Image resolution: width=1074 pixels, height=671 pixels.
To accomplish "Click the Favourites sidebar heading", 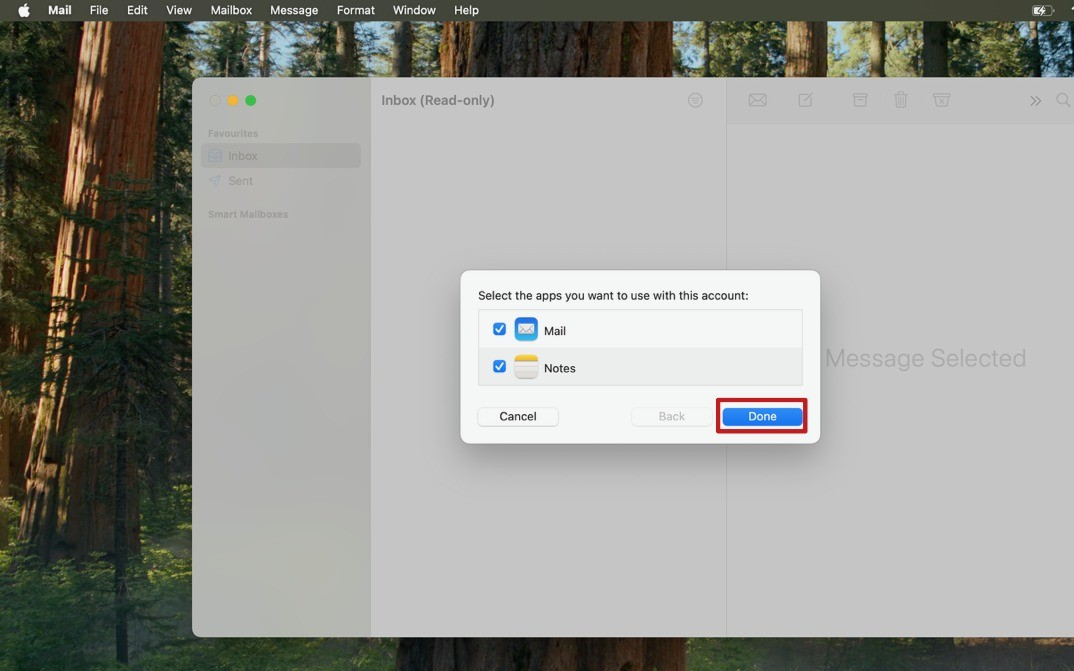I will pyautogui.click(x=233, y=134).
